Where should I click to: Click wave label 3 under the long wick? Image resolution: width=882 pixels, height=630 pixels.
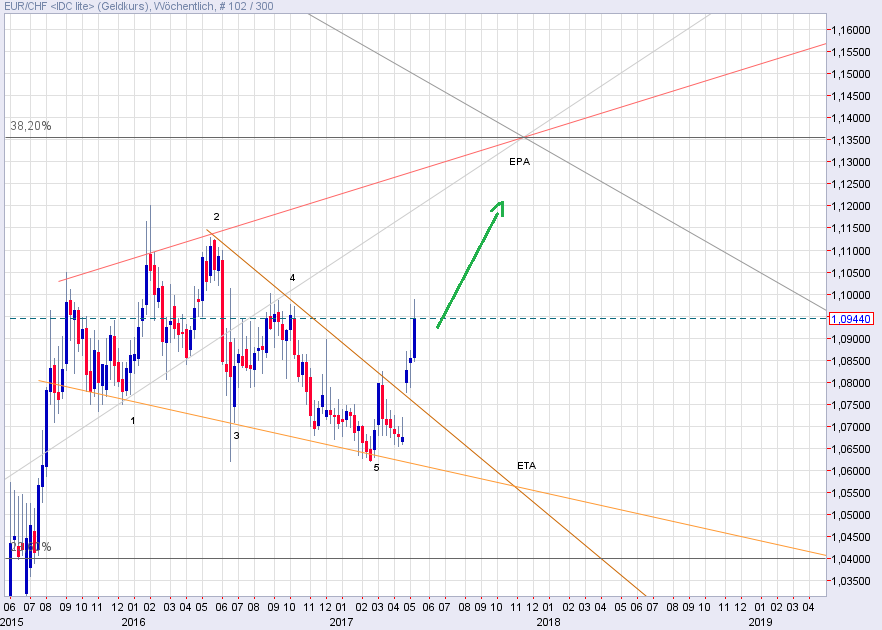click(236, 435)
